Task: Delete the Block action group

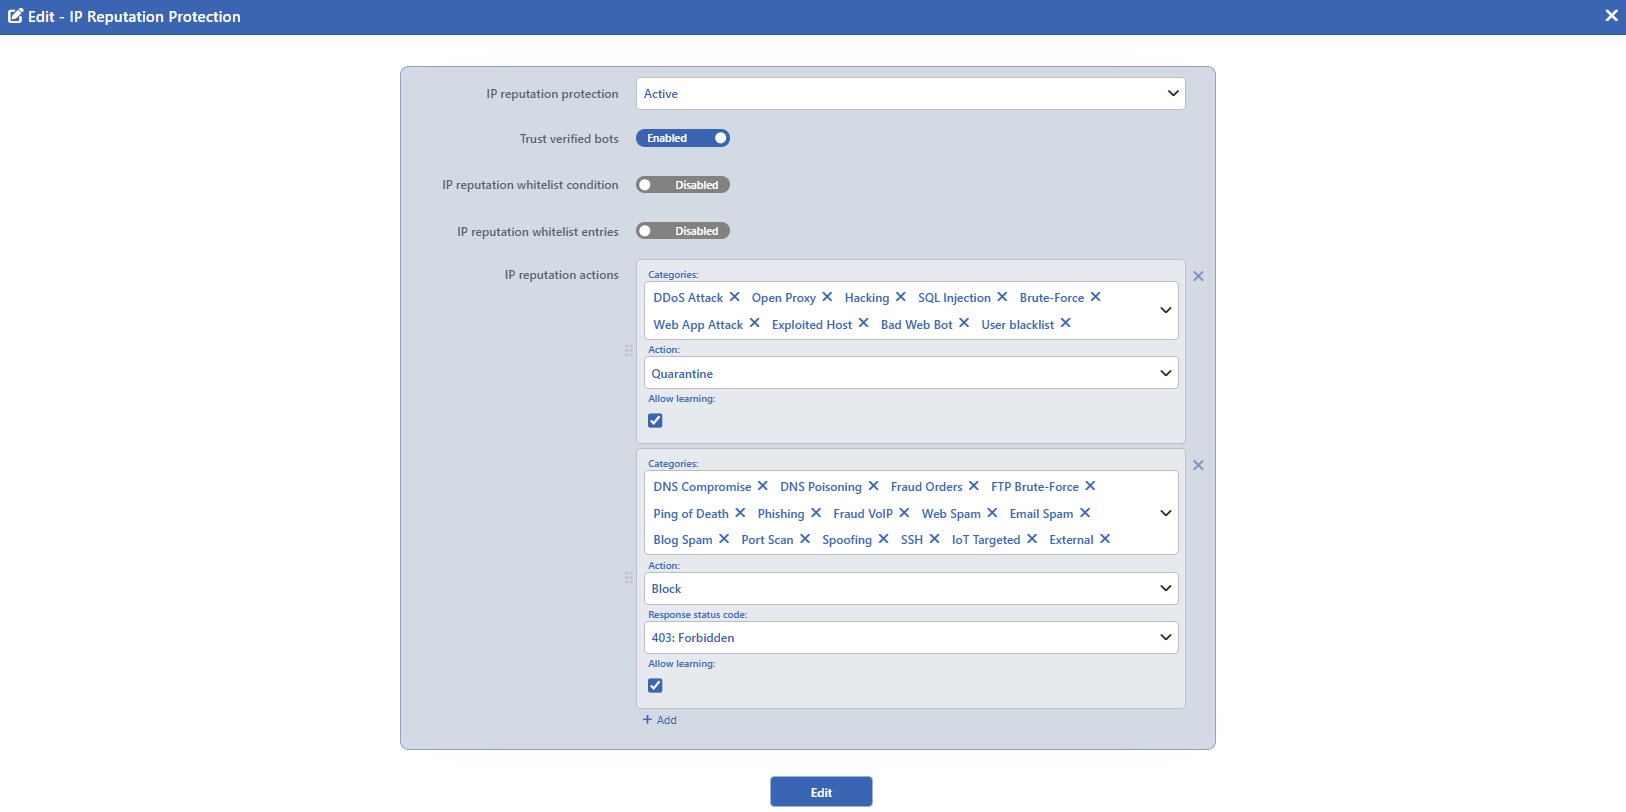Action: [x=1198, y=465]
